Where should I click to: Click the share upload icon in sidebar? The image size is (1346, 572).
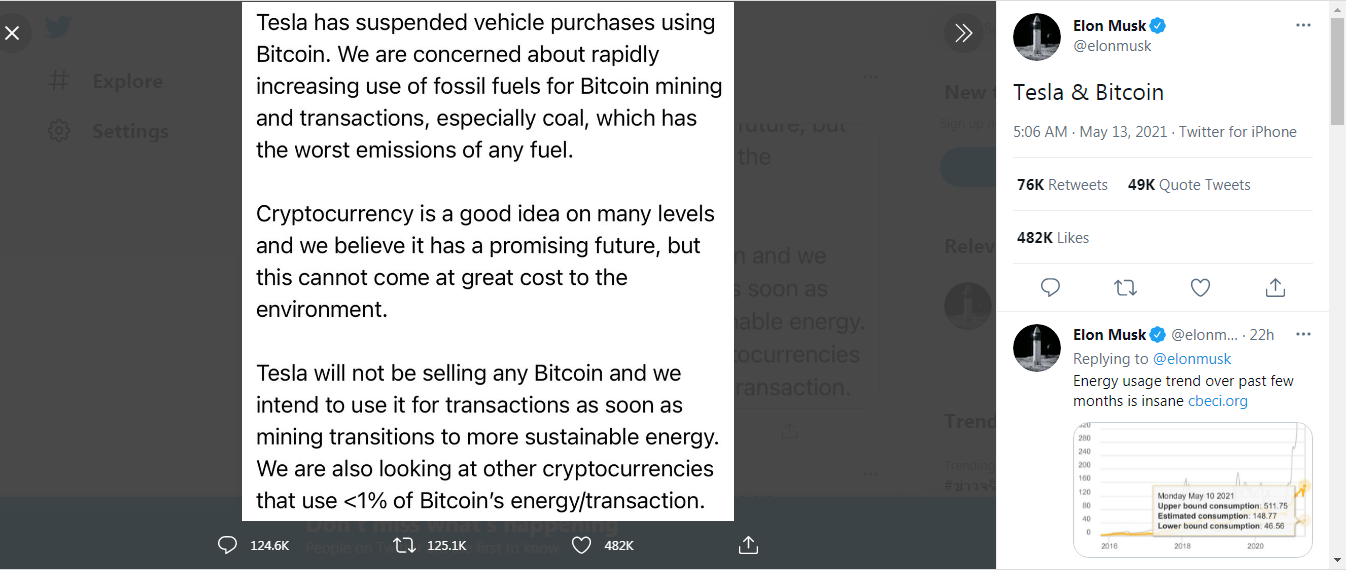[1275, 288]
